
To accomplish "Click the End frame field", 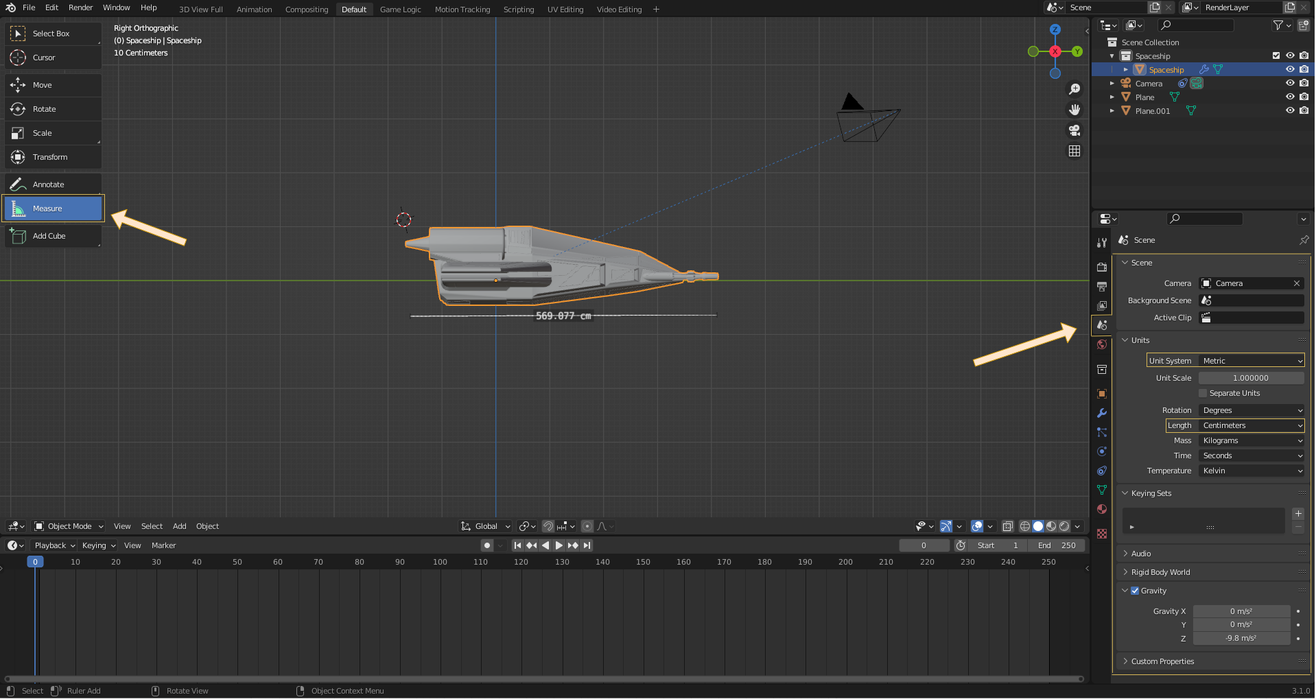I will pos(1058,546).
